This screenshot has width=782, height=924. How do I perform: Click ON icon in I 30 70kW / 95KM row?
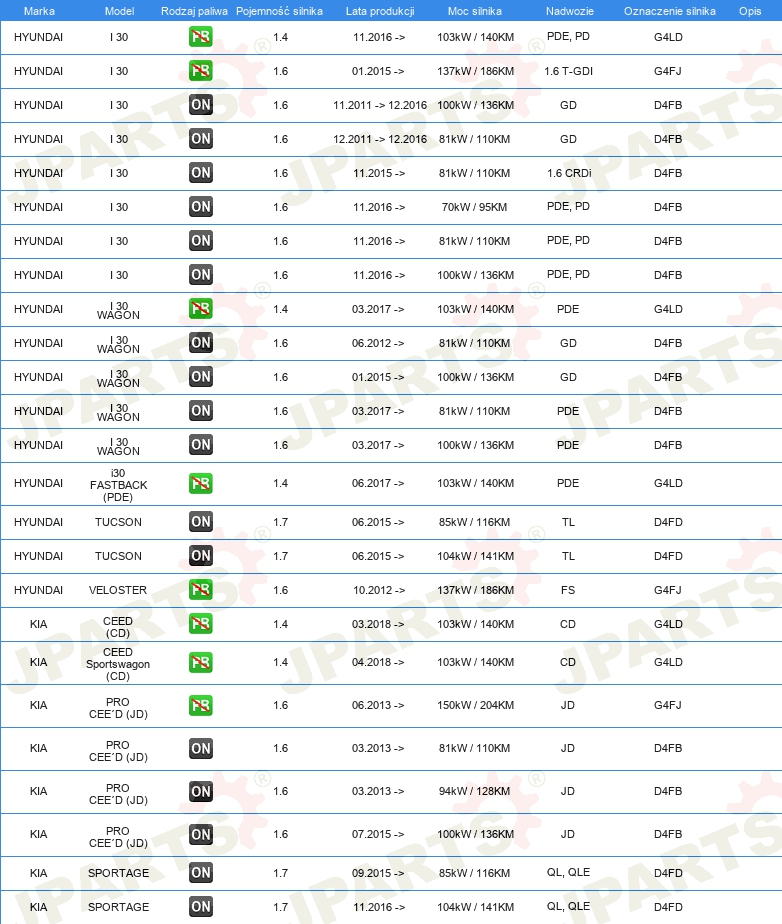200,207
